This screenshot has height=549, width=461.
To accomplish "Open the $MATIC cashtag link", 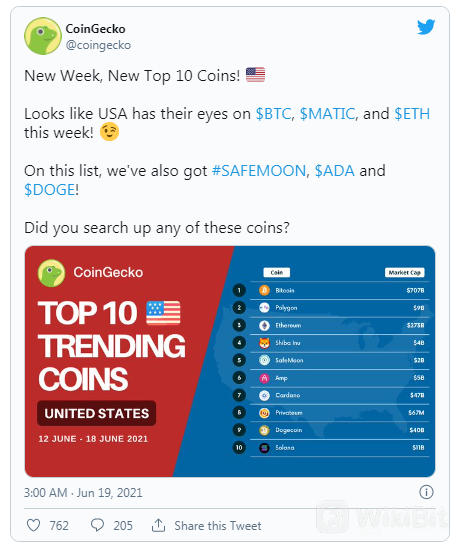I will pyautogui.click(x=327, y=114).
